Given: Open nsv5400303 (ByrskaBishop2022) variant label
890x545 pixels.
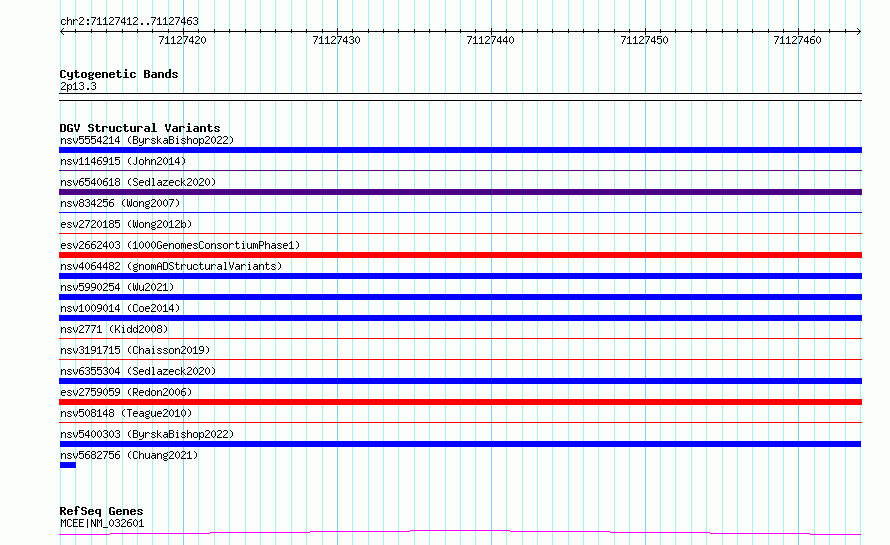Looking at the screenshot, I should [147, 434].
